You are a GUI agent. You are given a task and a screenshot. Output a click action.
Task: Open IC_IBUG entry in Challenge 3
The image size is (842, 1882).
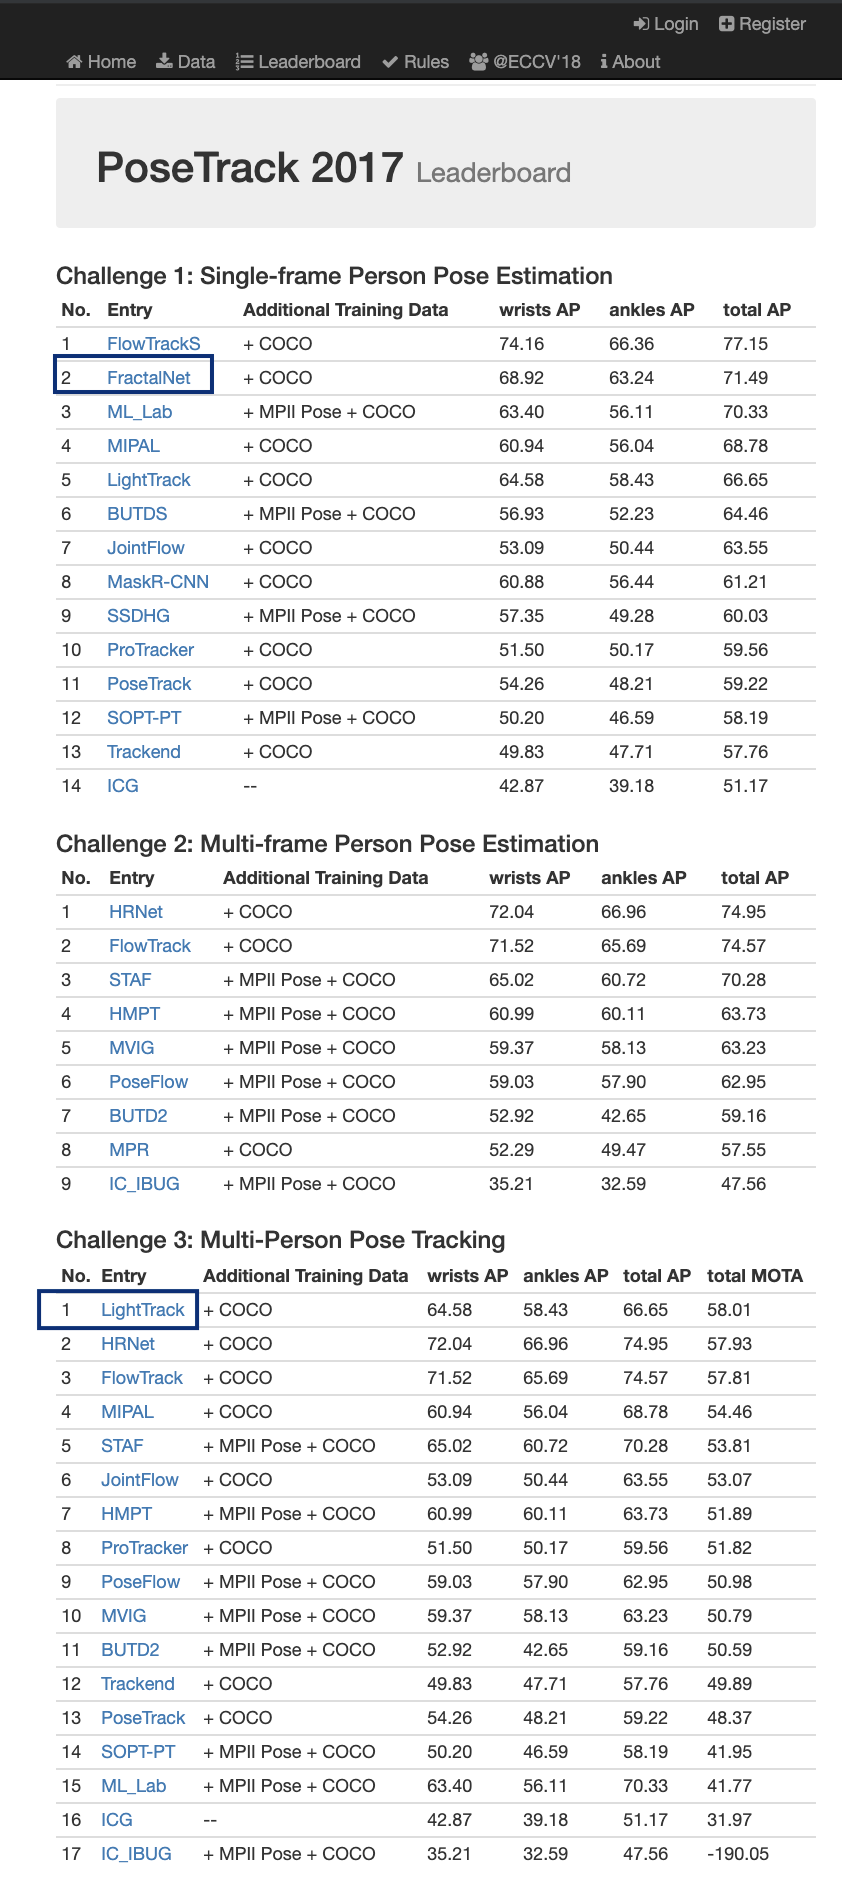[136, 1854]
